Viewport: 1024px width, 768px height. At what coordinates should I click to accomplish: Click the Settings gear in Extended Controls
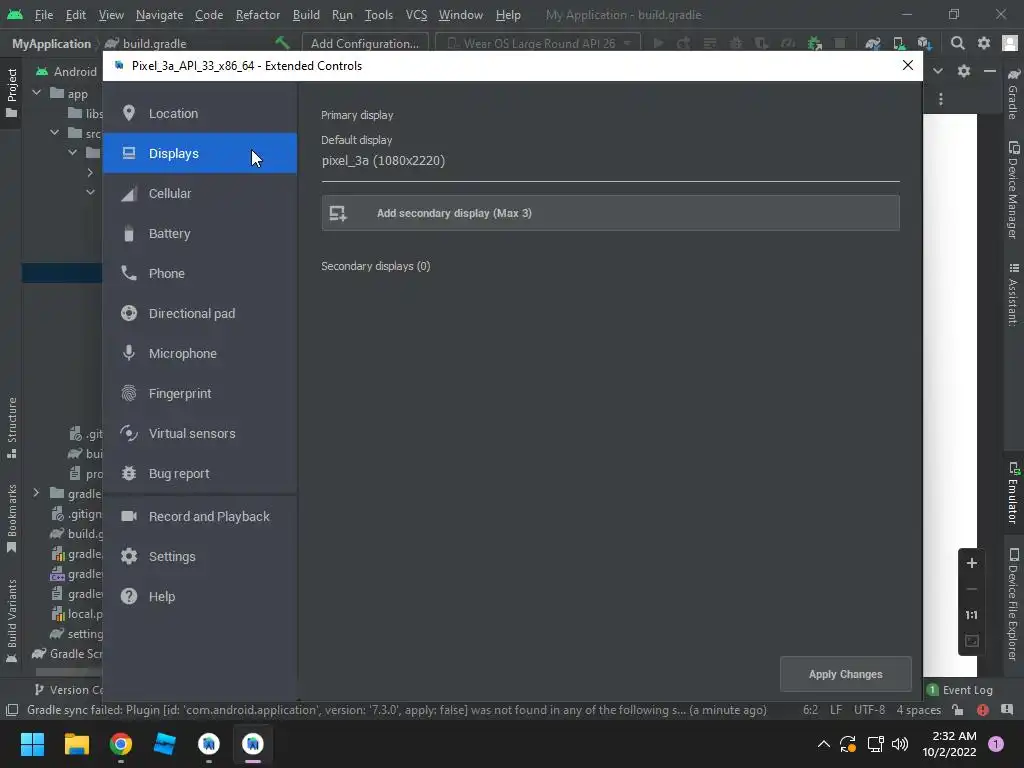pos(129,556)
